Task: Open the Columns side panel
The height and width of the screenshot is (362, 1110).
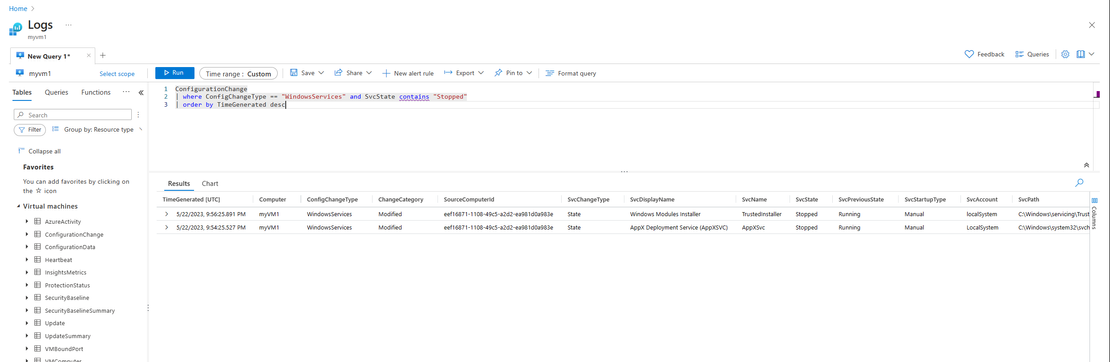Action: point(1094,214)
